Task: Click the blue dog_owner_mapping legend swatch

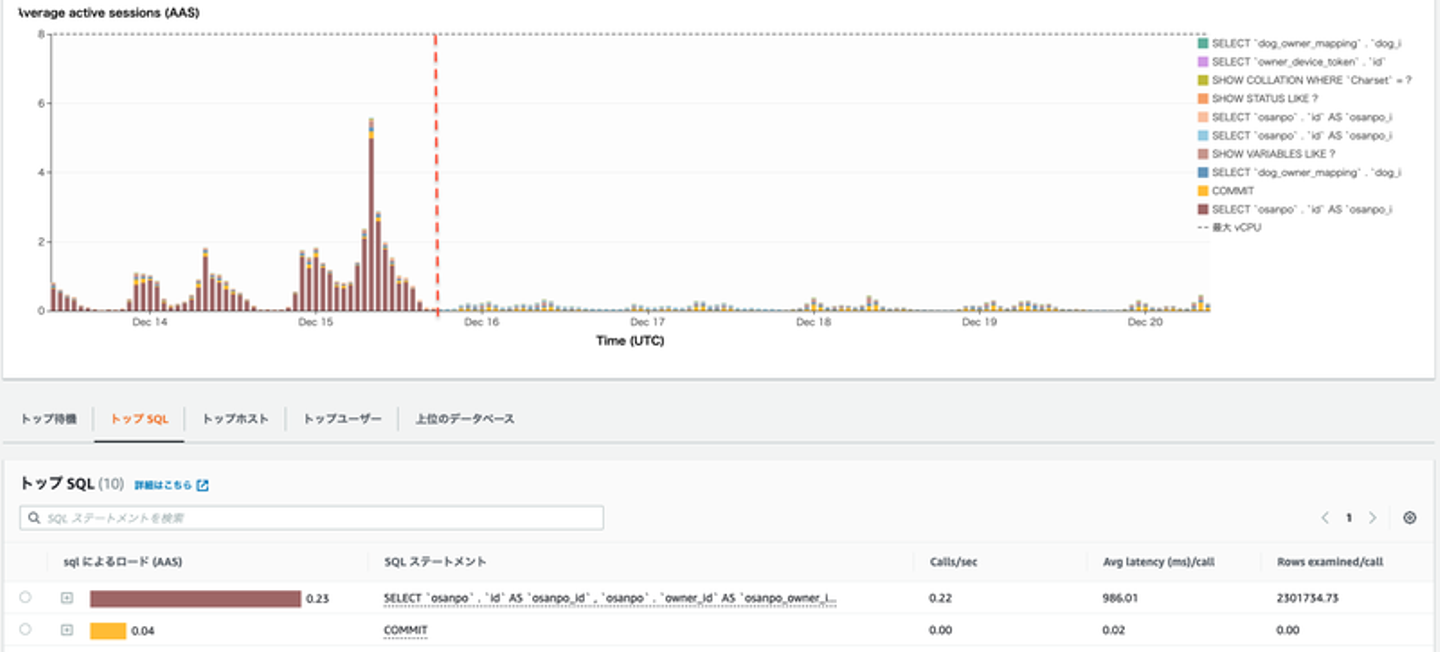Action: click(x=1203, y=172)
